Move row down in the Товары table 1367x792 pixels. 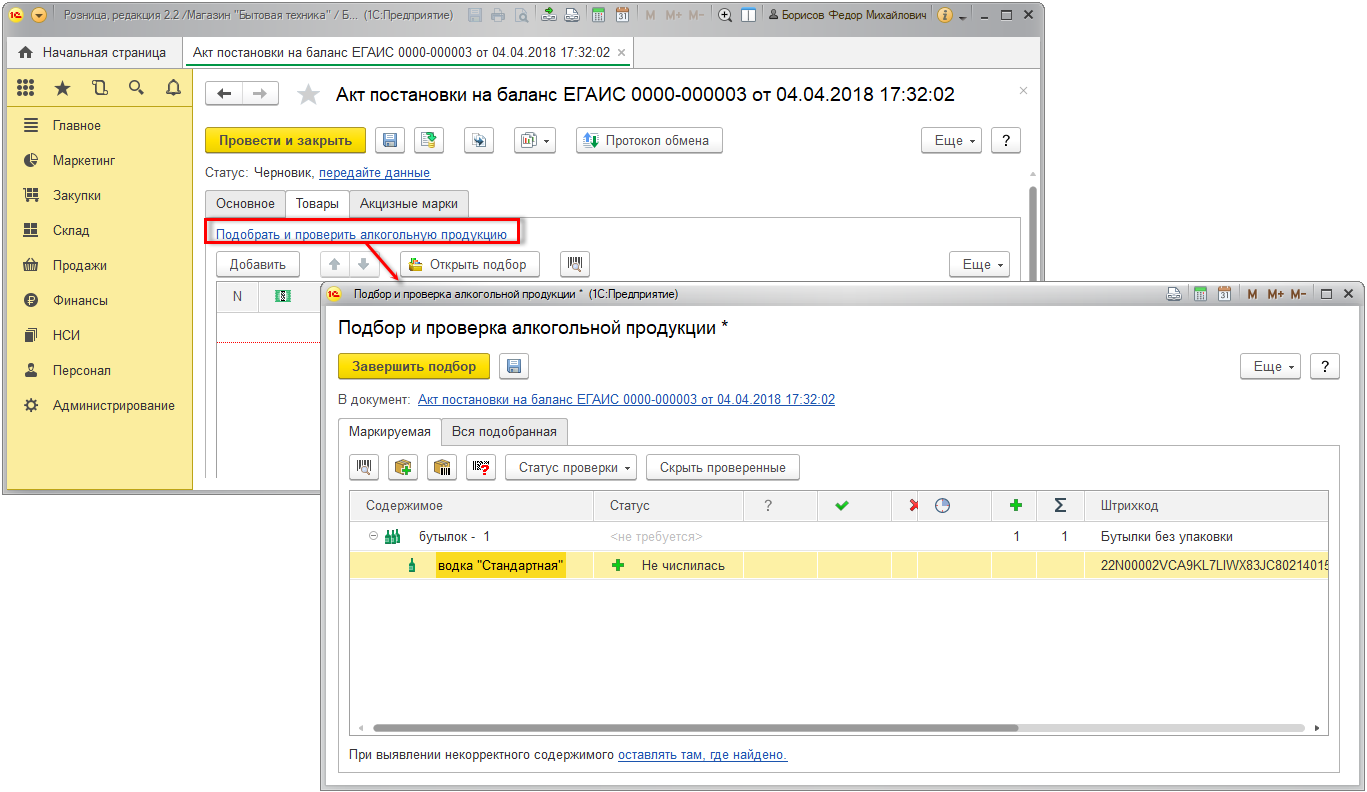363,265
